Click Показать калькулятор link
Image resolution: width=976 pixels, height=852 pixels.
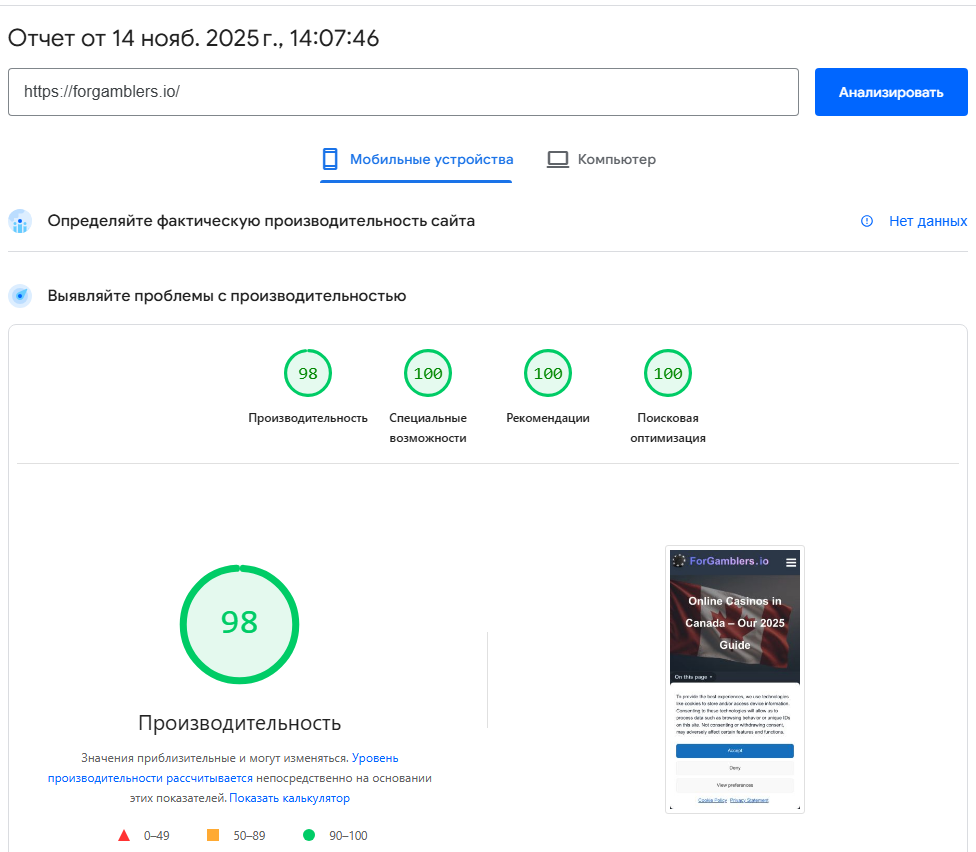pyautogui.click(x=289, y=798)
